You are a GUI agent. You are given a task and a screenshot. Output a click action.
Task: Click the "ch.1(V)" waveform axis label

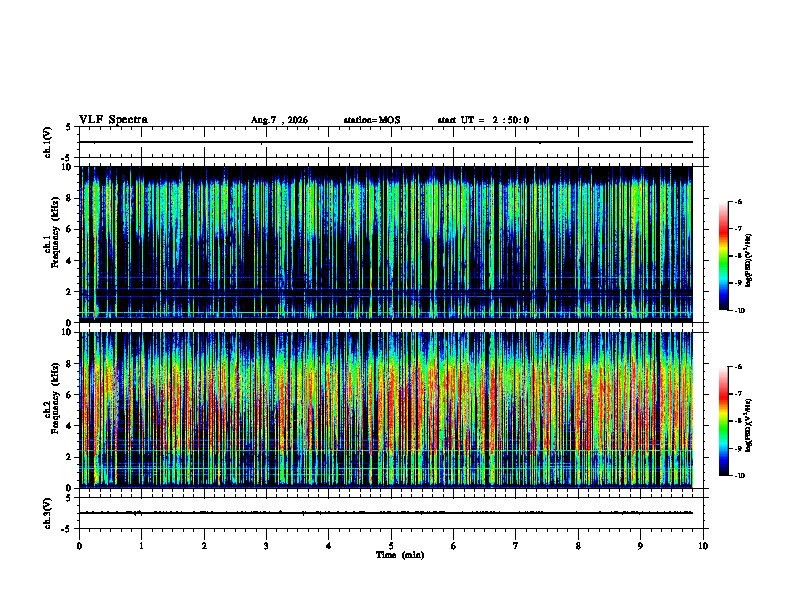(x=48, y=142)
